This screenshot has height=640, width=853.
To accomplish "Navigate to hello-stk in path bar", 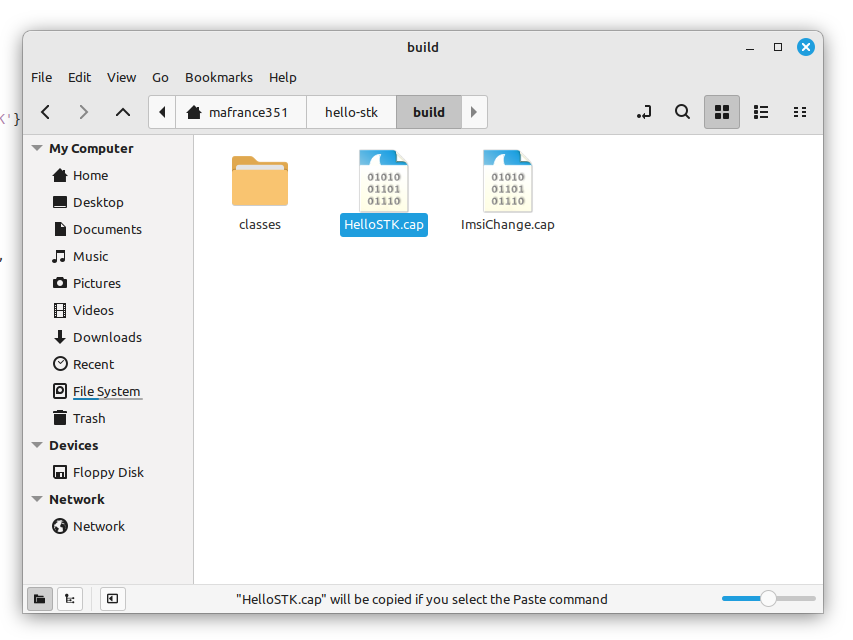I will point(351,112).
